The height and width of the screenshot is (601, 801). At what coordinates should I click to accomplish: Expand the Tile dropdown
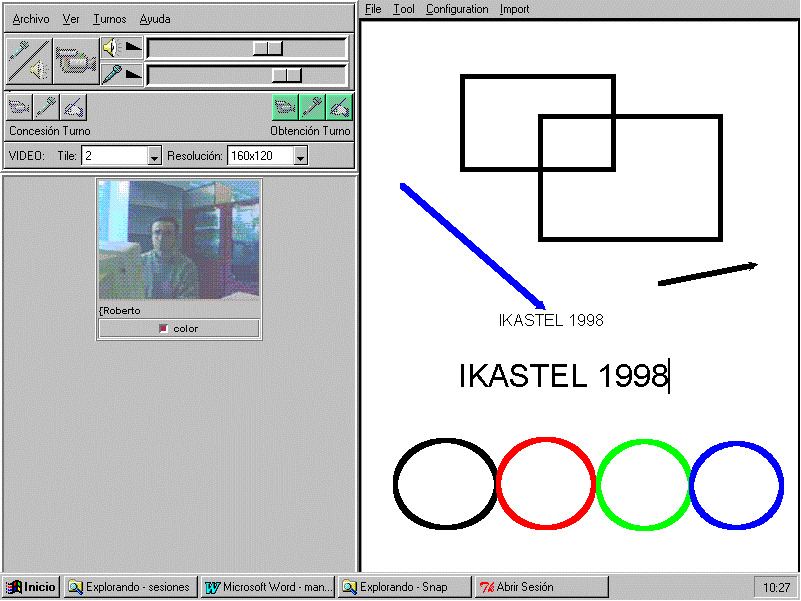pos(154,156)
